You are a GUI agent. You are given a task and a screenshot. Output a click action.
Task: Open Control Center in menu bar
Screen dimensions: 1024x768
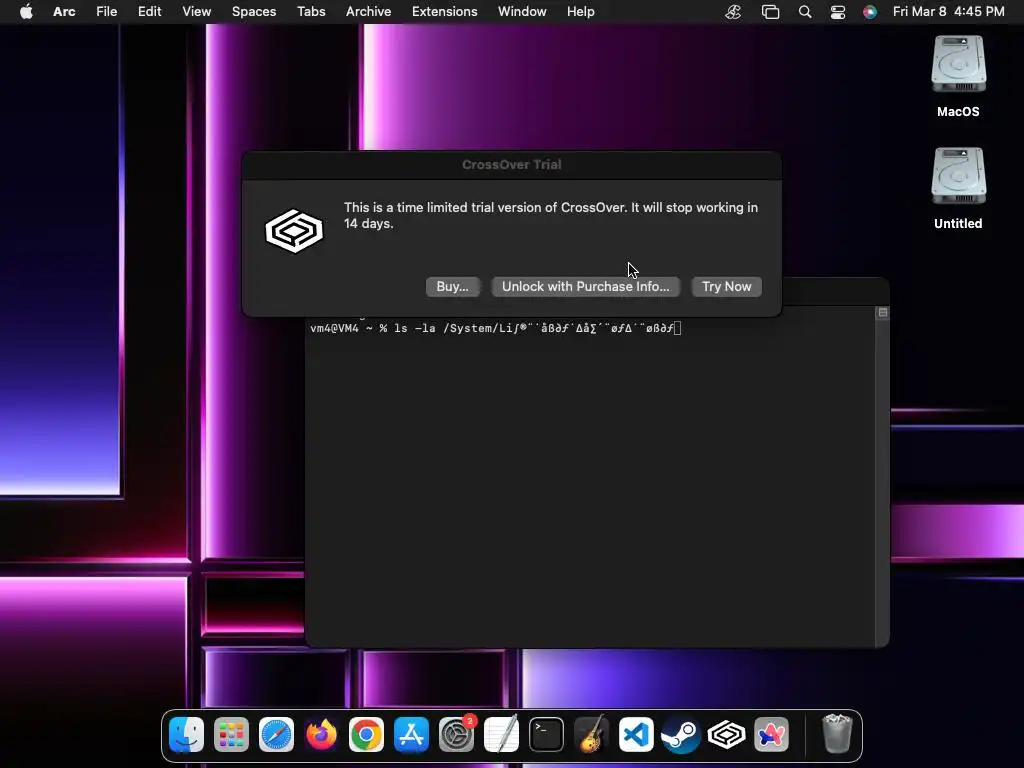[838, 12]
